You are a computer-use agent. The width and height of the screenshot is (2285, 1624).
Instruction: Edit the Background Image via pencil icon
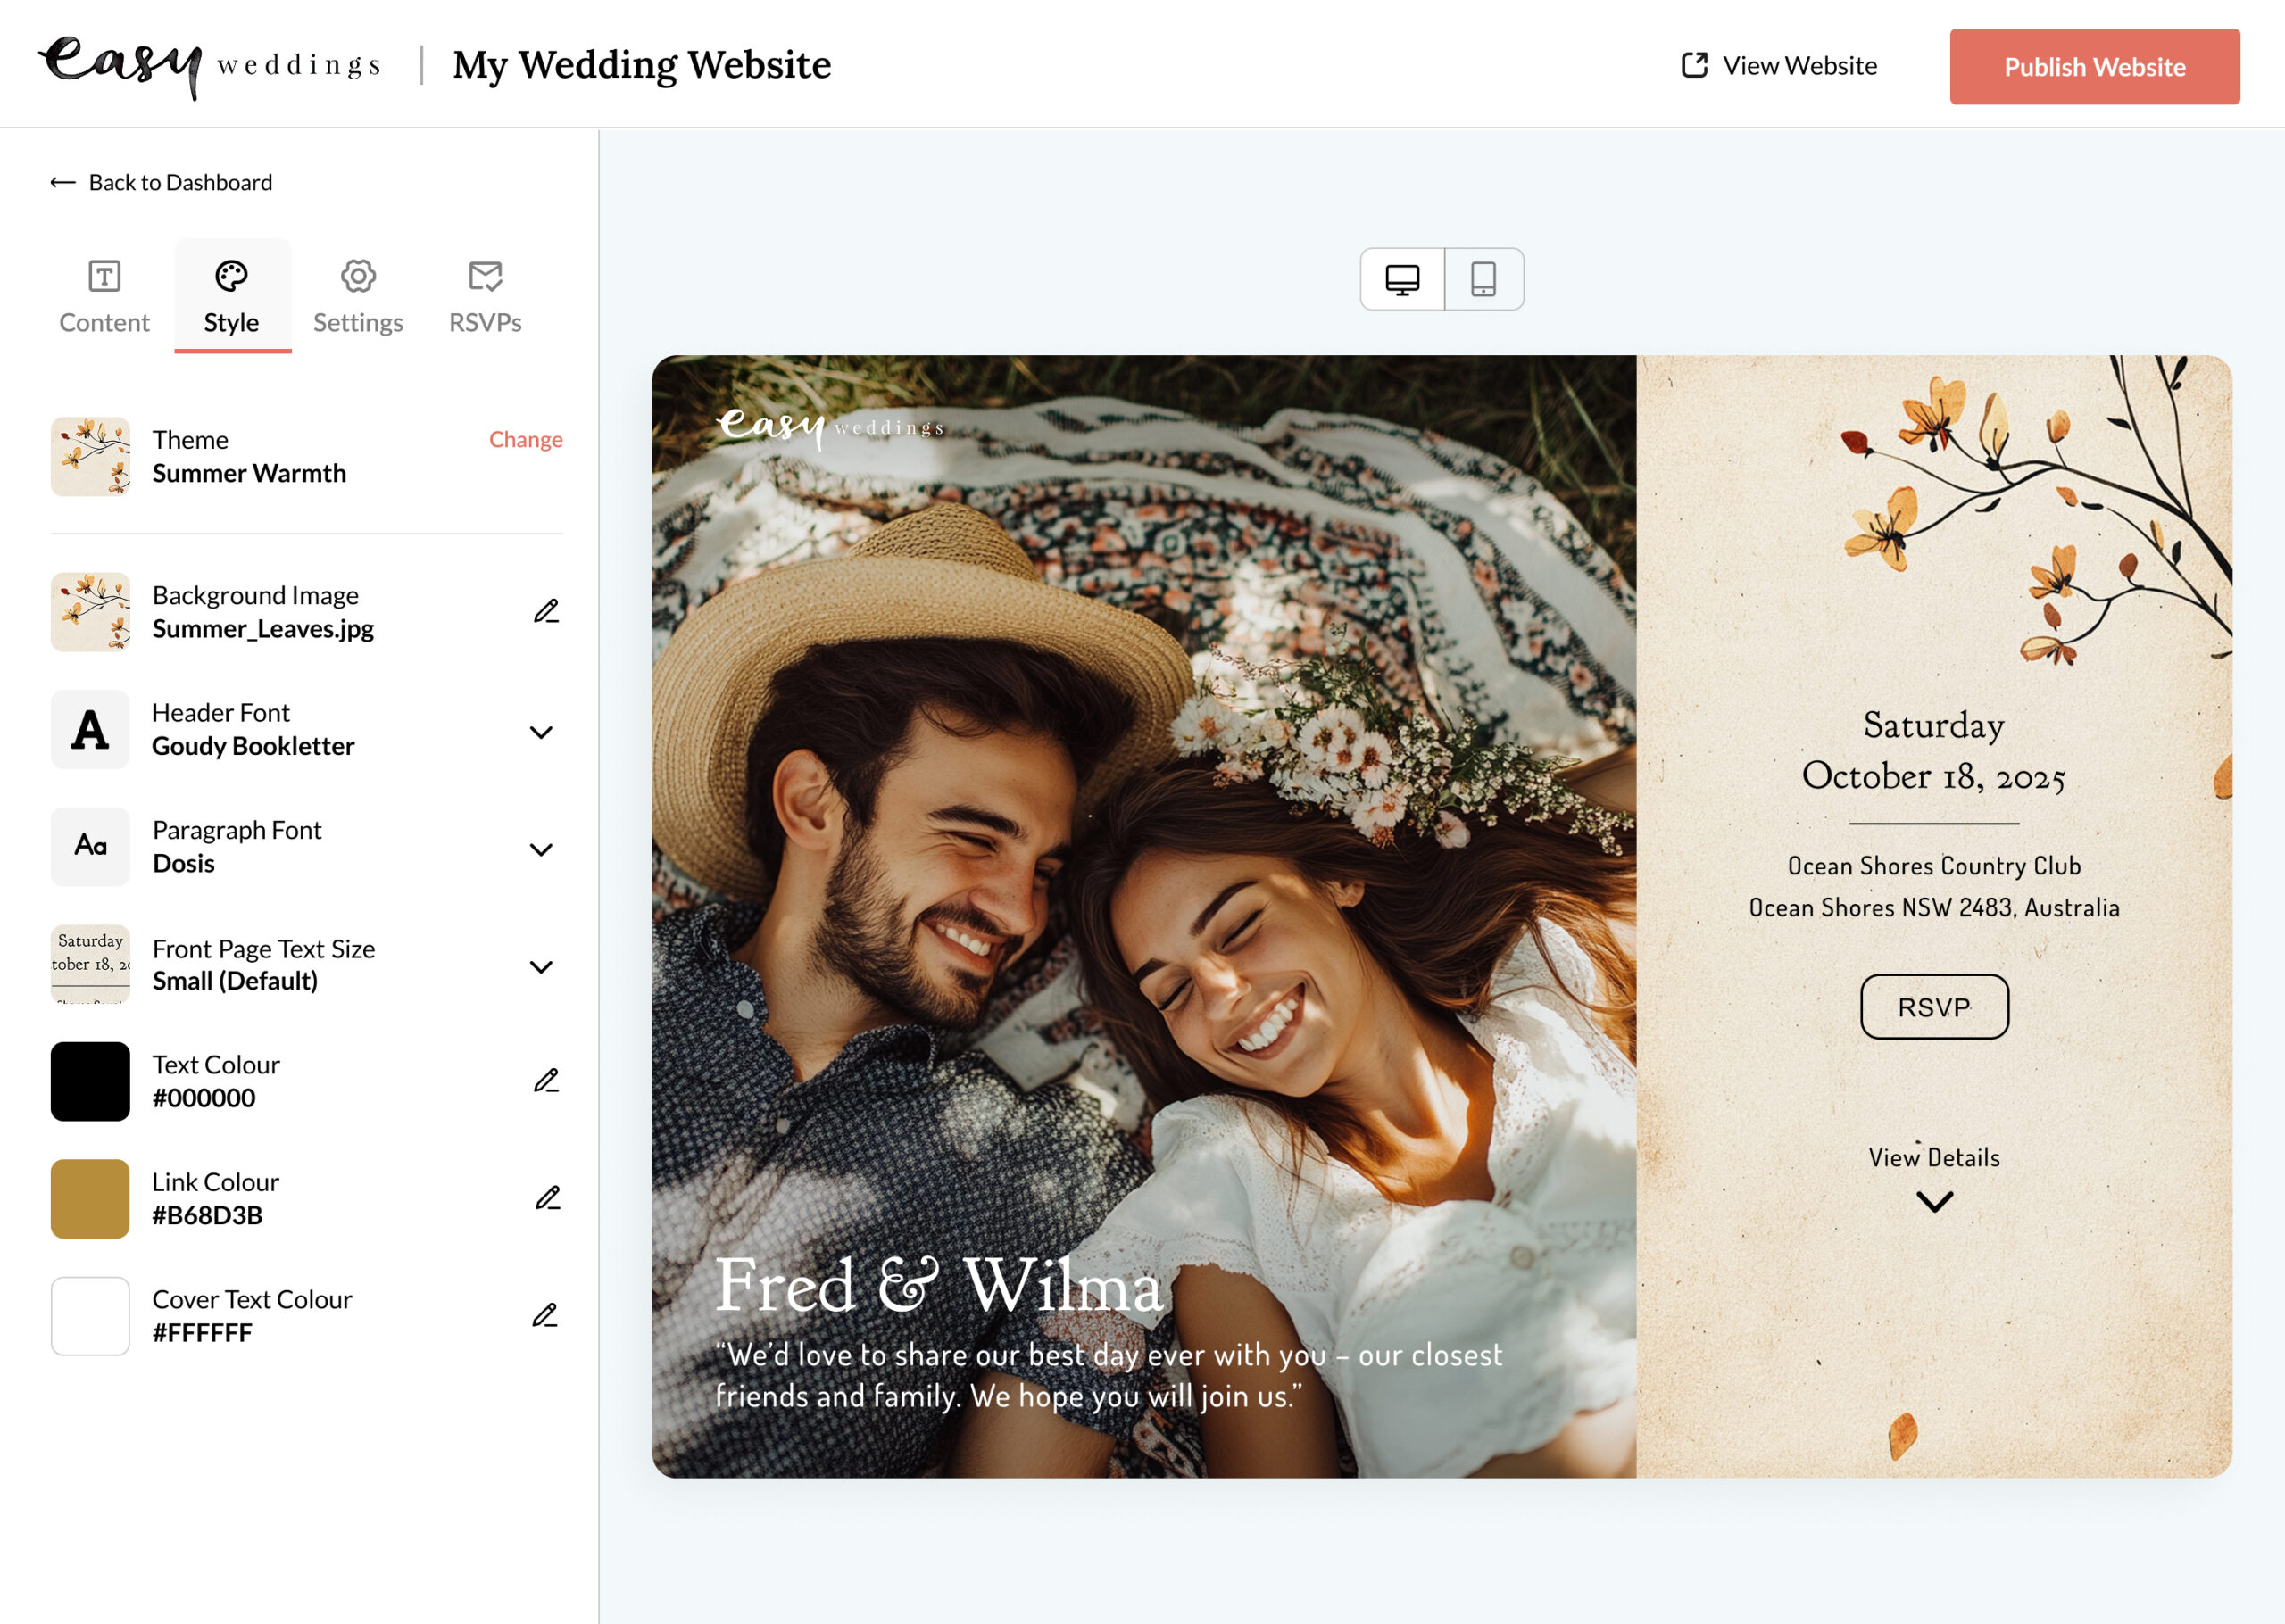(x=546, y=612)
